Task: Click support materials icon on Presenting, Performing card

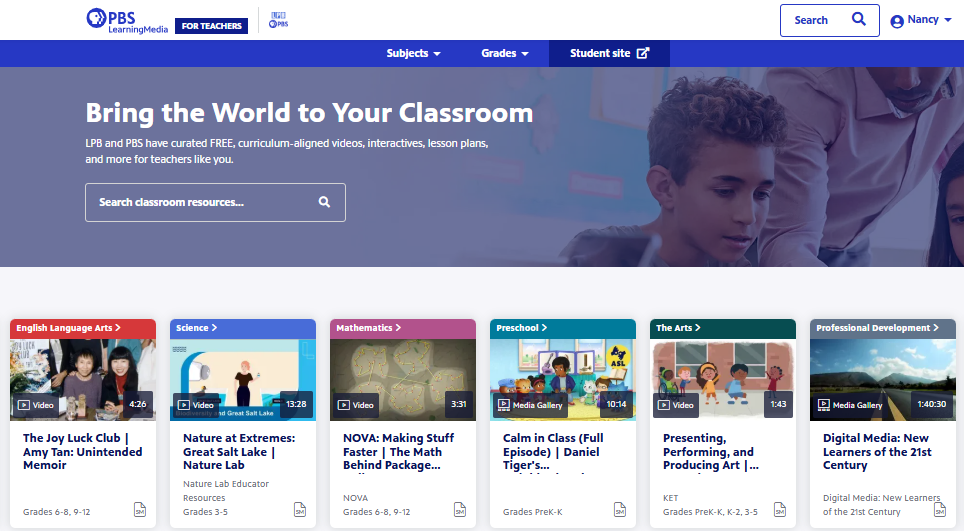Action: click(x=780, y=509)
